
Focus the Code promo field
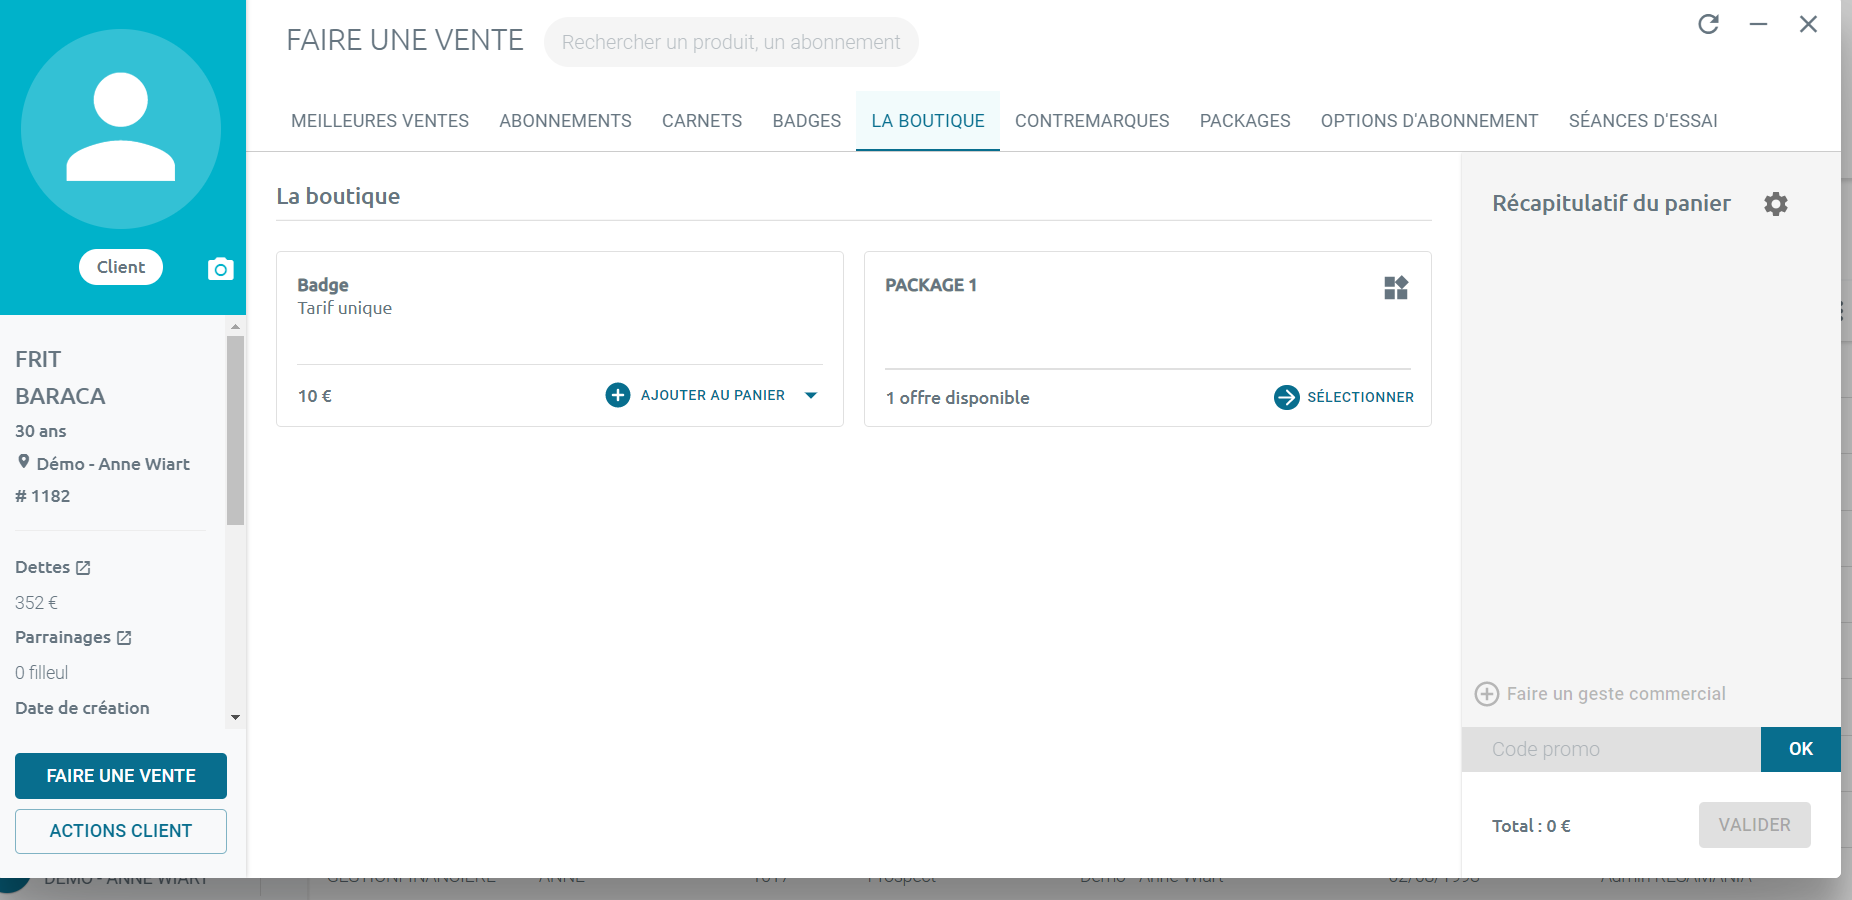coord(1611,749)
